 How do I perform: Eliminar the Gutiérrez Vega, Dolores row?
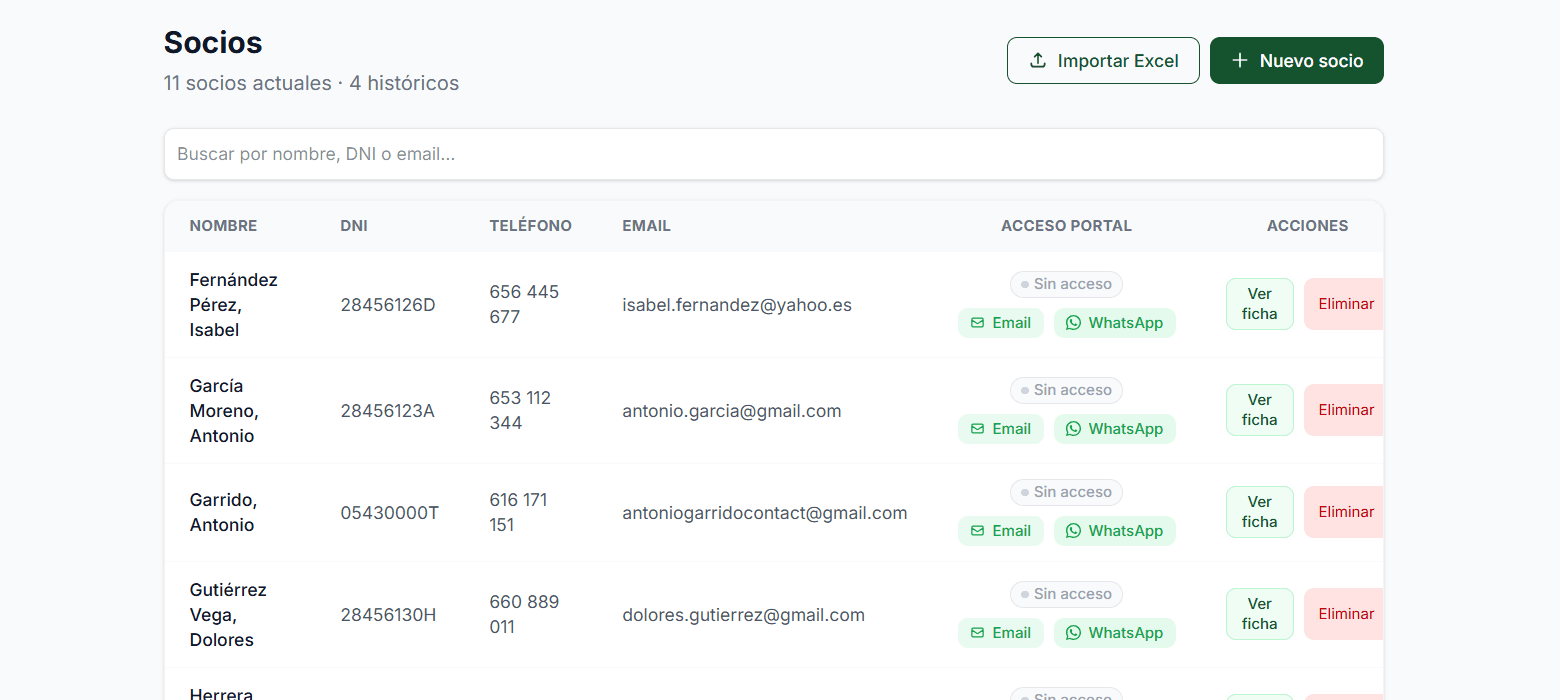1345,614
